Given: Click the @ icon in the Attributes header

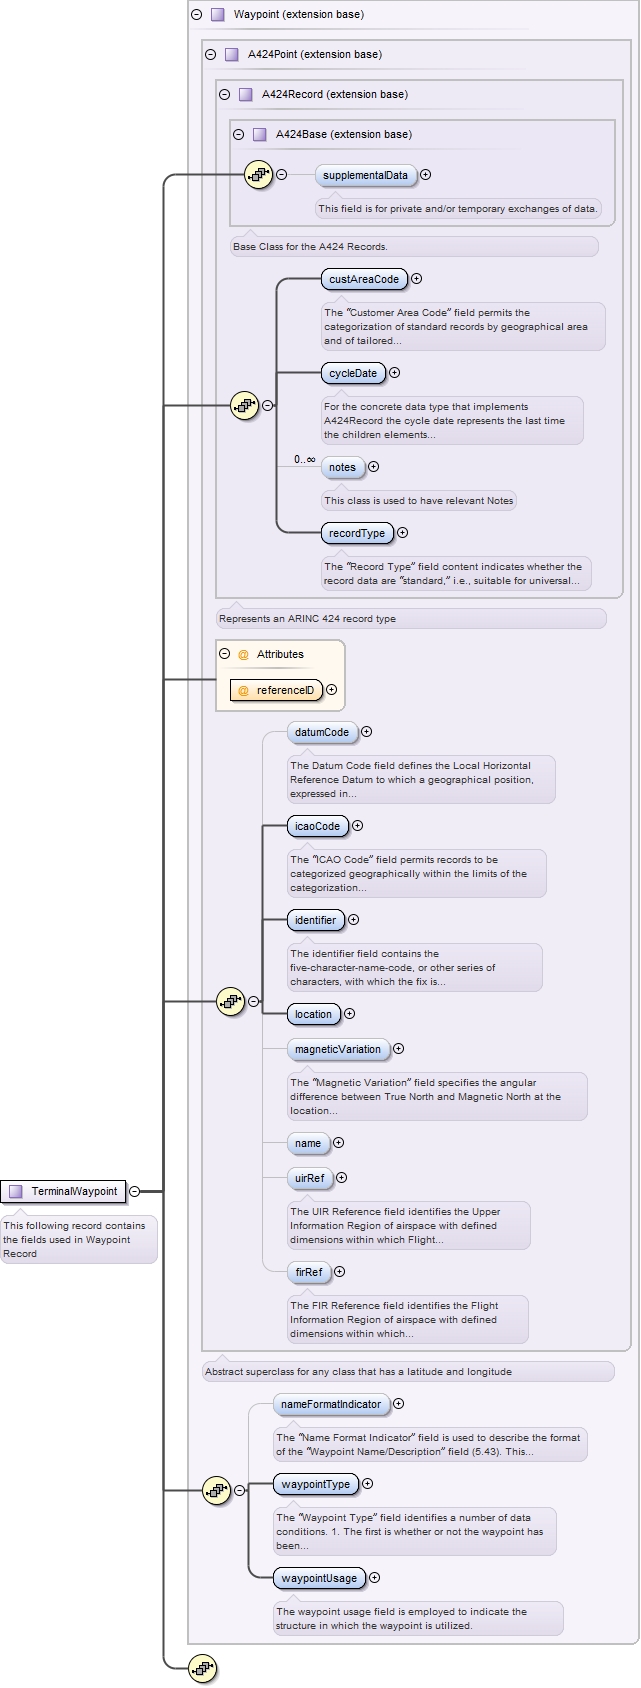Looking at the screenshot, I should [243, 654].
